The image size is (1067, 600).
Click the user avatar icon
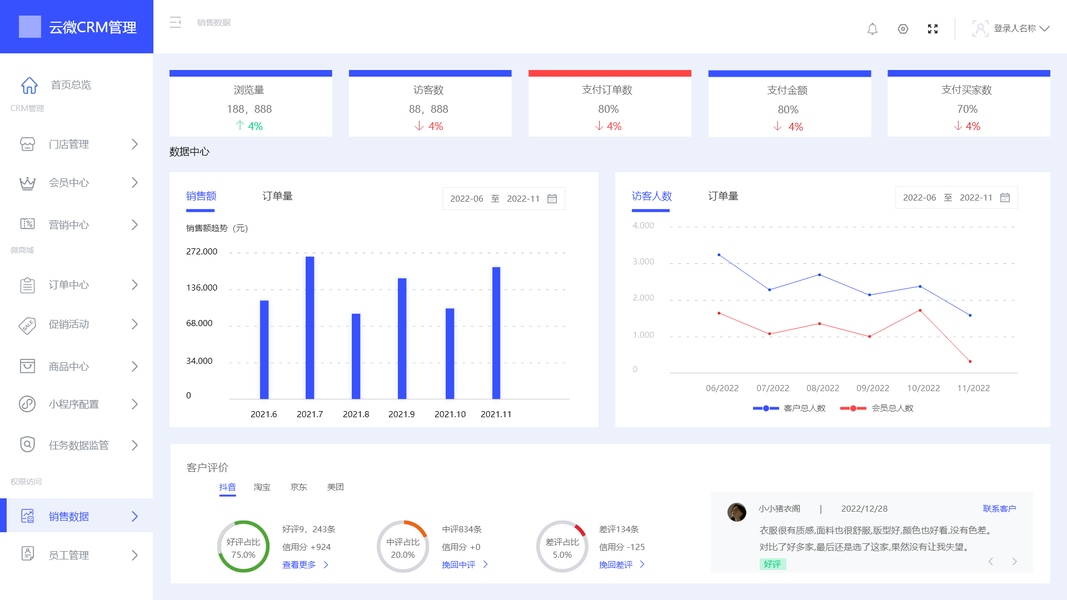point(980,29)
